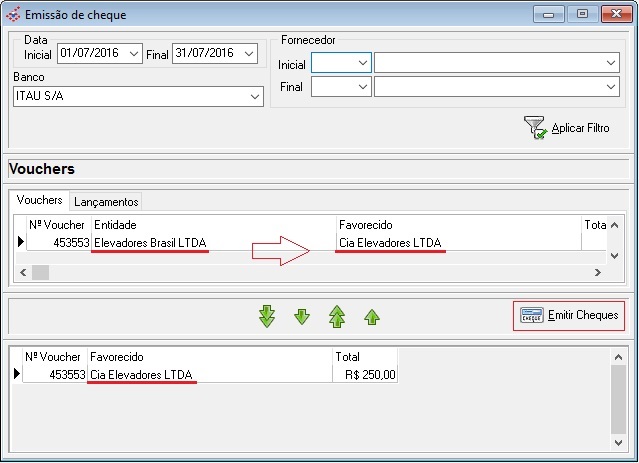Click the single up green arrow icon
Image resolution: width=639 pixels, height=463 pixels.
pyautogui.click(x=372, y=317)
